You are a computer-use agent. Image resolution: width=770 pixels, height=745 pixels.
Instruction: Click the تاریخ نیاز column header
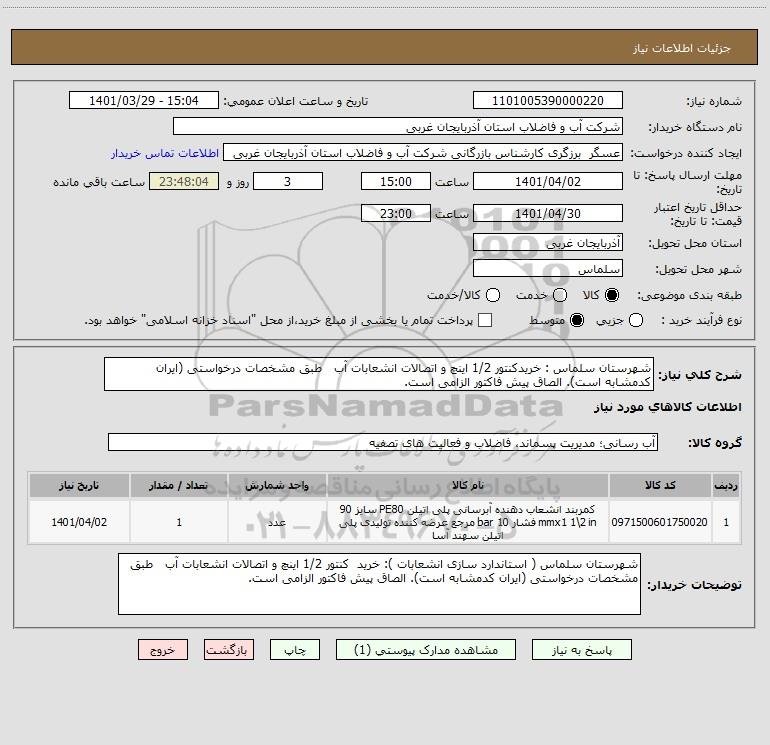point(79,486)
